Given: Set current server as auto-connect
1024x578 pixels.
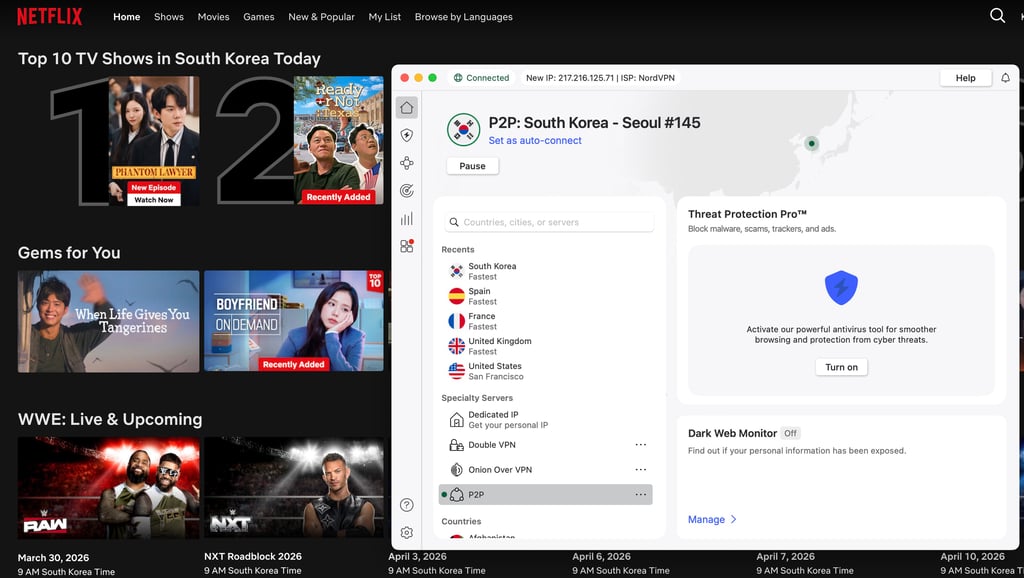Looking at the screenshot, I should pyautogui.click(x=535, y=140).
